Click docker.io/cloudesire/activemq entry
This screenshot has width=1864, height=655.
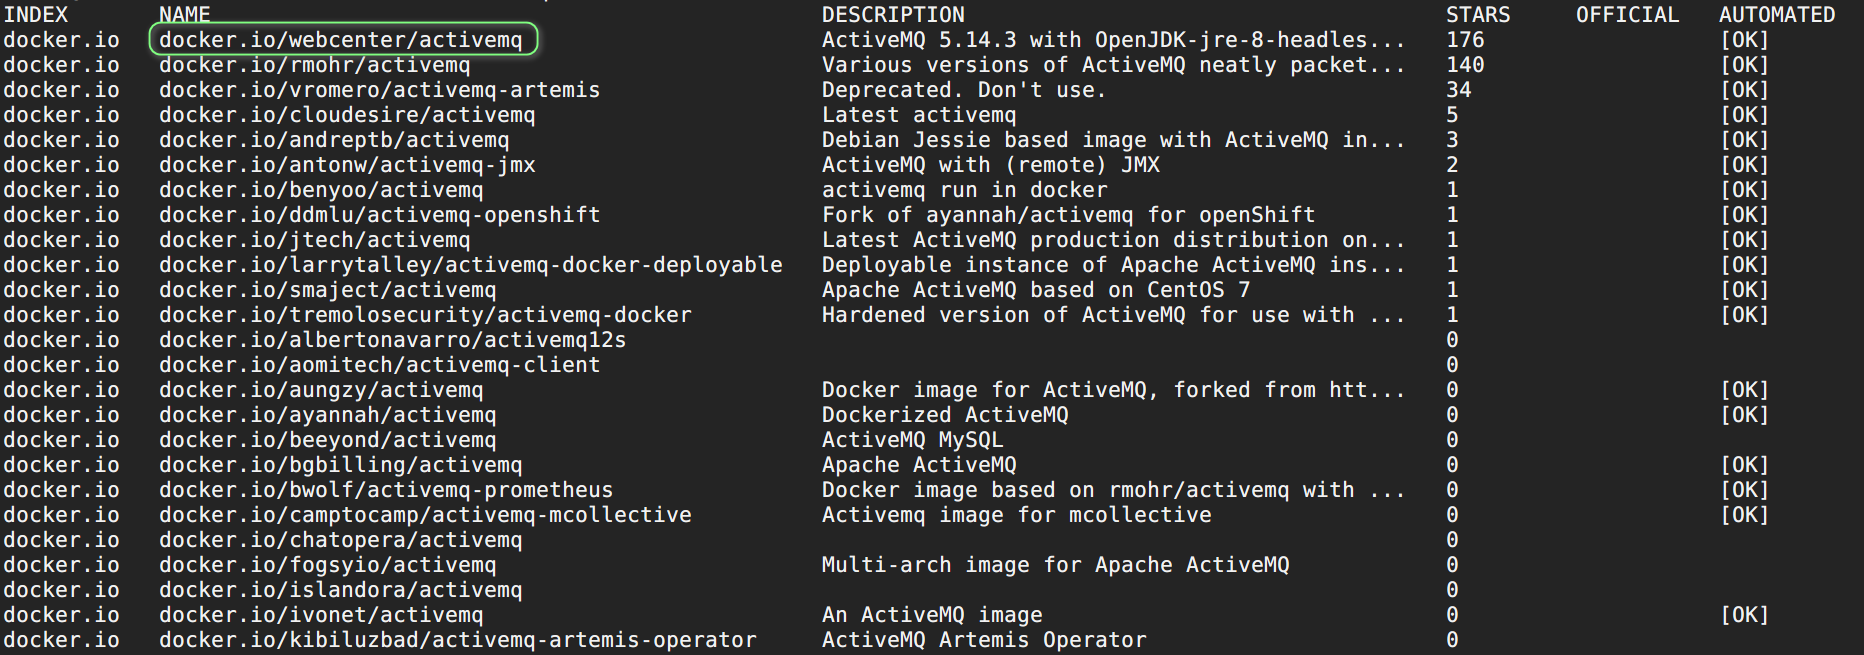click(347, 115)
